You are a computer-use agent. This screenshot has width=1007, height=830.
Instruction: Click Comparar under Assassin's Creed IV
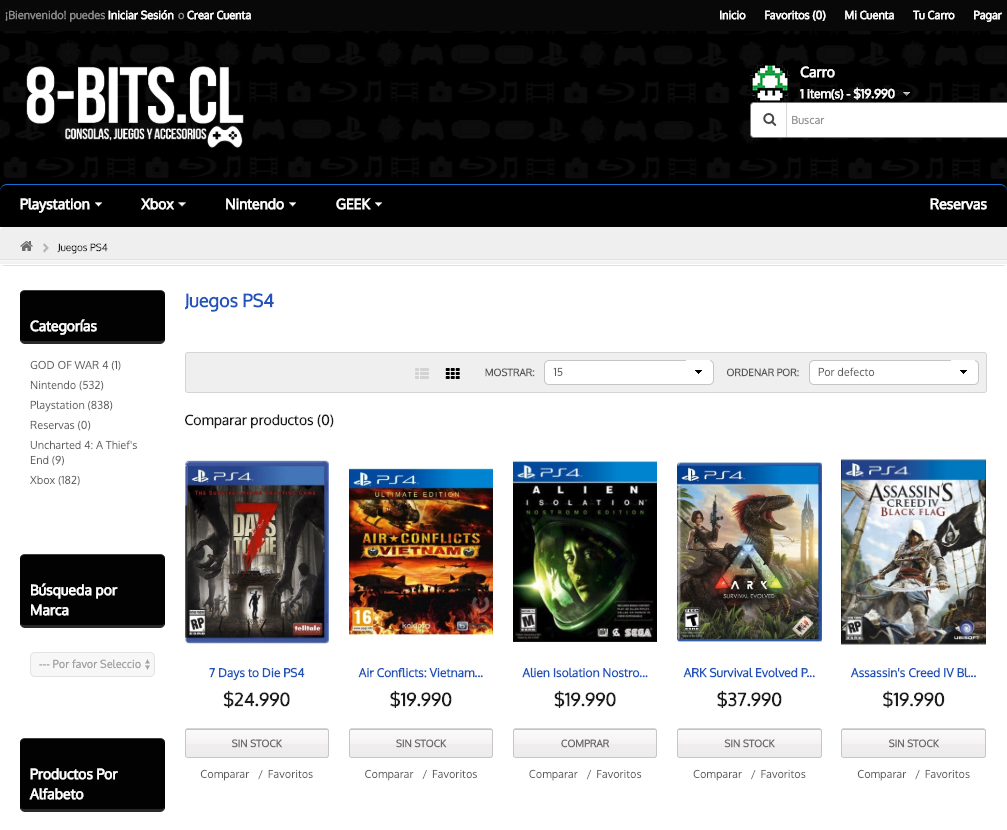pos(882,774)
